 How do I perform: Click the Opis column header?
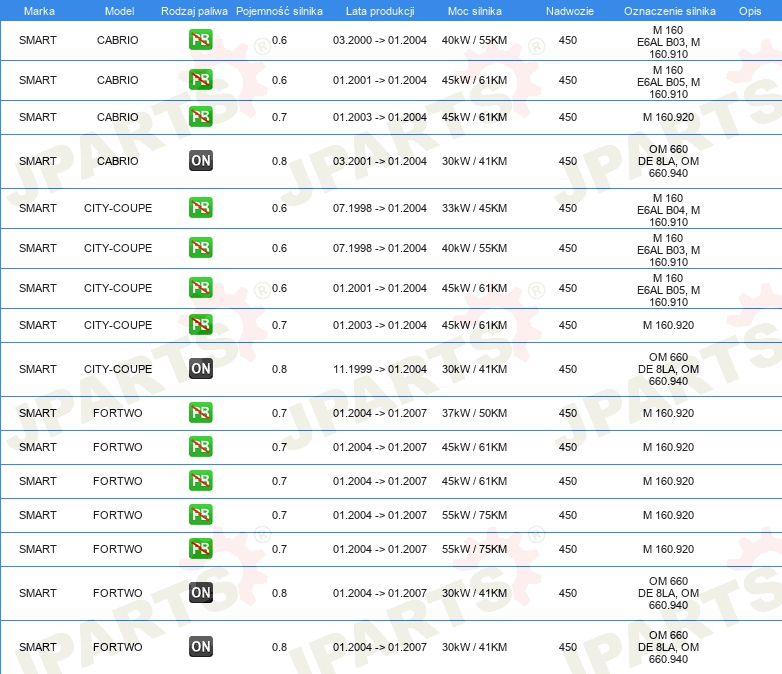(x=750, y=11)
